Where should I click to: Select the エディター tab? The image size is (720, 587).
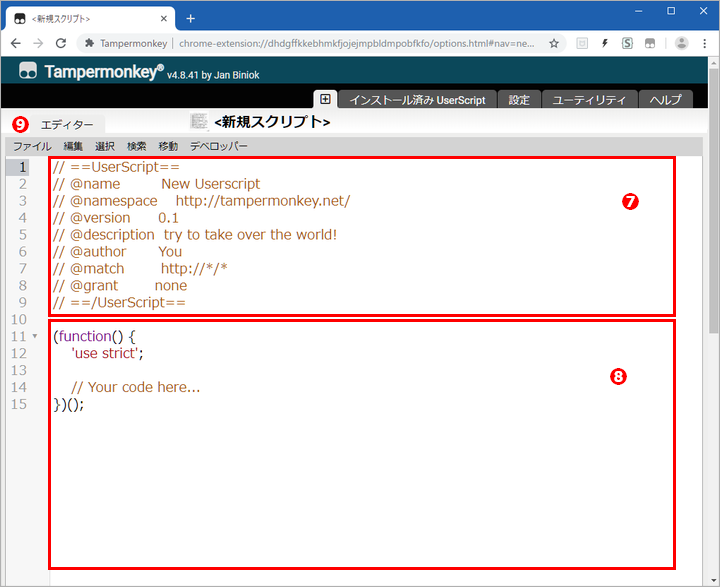pos(67,124)
